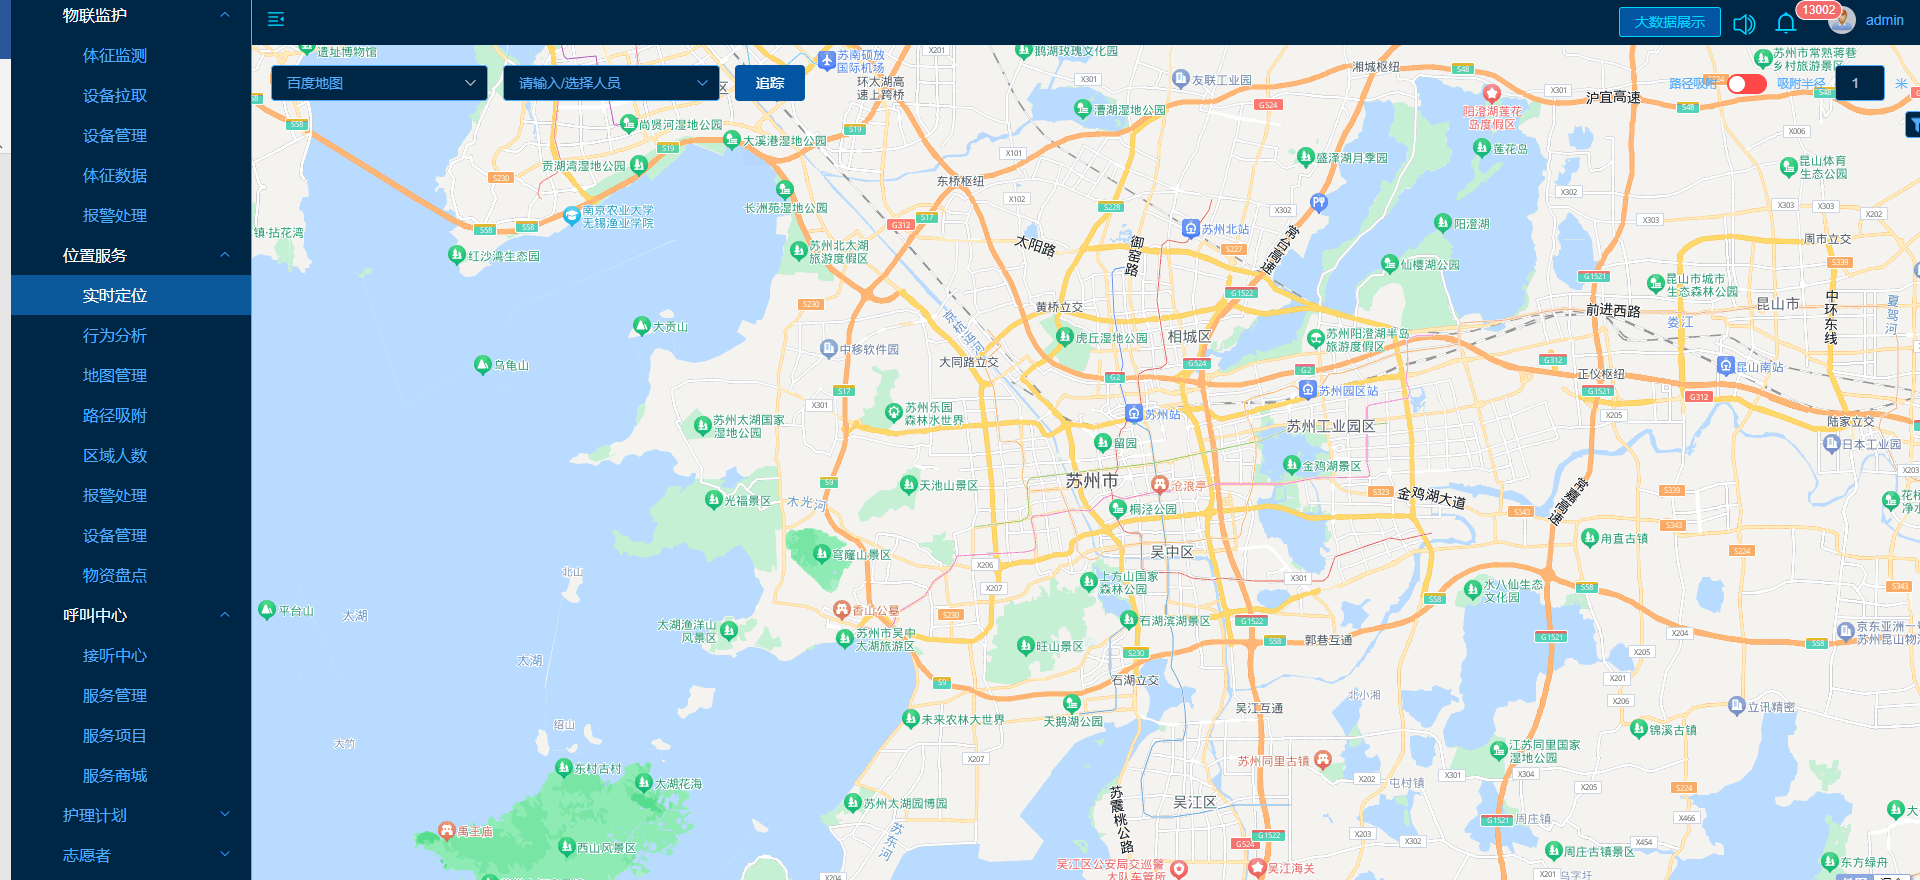
Task: Click the admin user avatar
Action: tap(1842, 20)
